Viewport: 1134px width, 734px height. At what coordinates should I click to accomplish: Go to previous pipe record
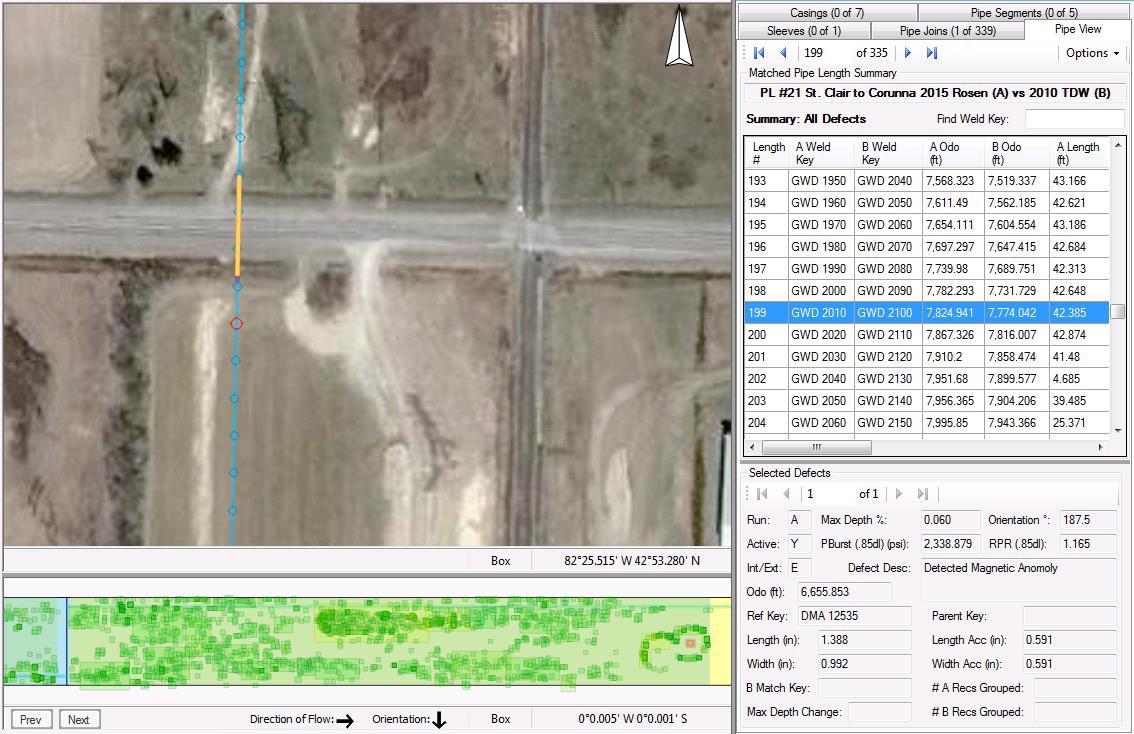point(783,53)
